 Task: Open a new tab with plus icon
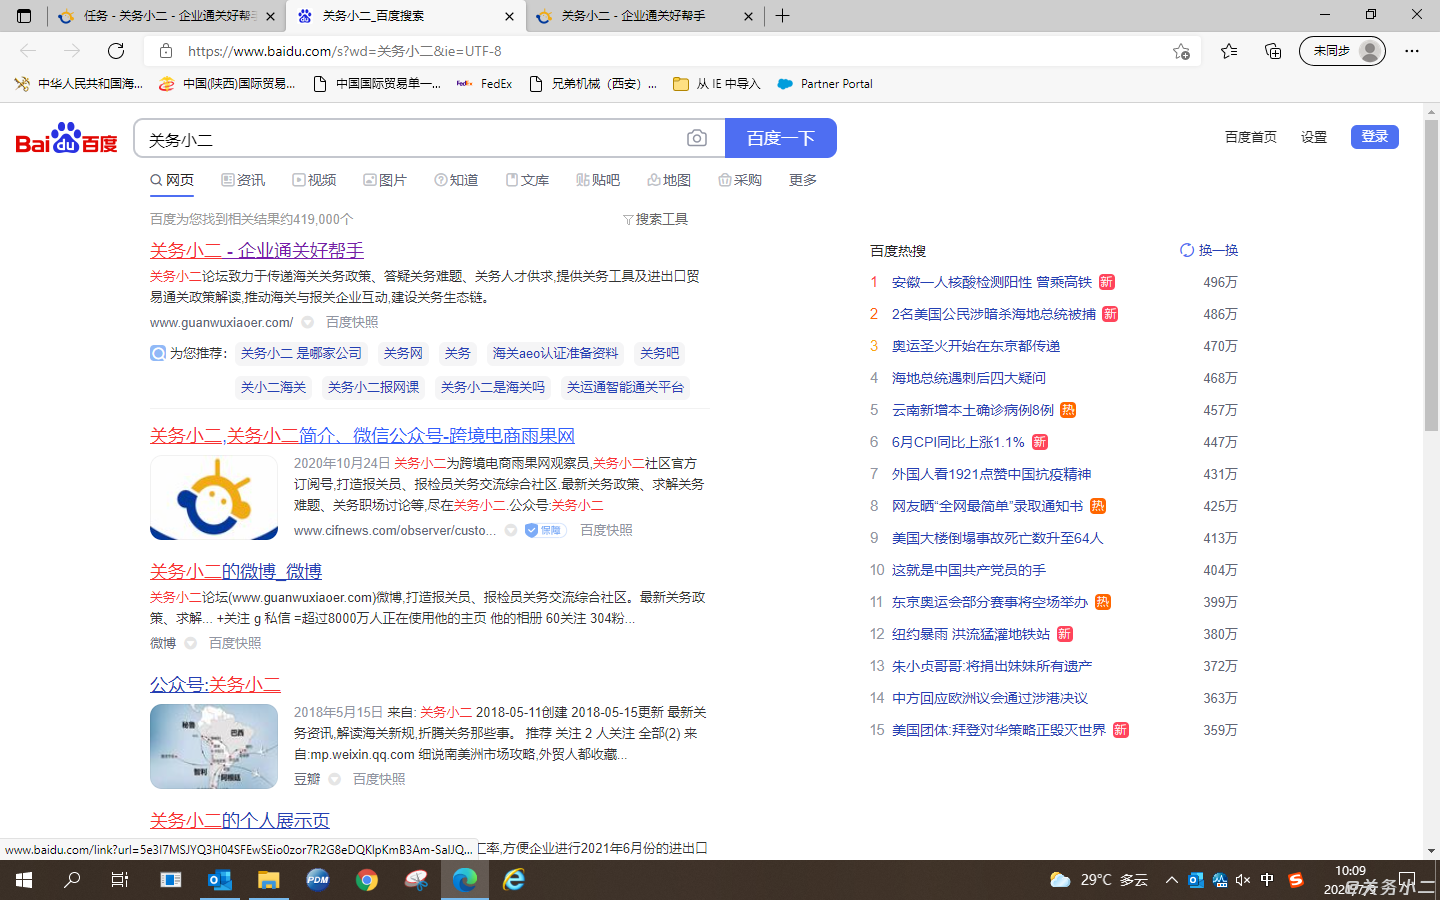(x=783, y=16)
